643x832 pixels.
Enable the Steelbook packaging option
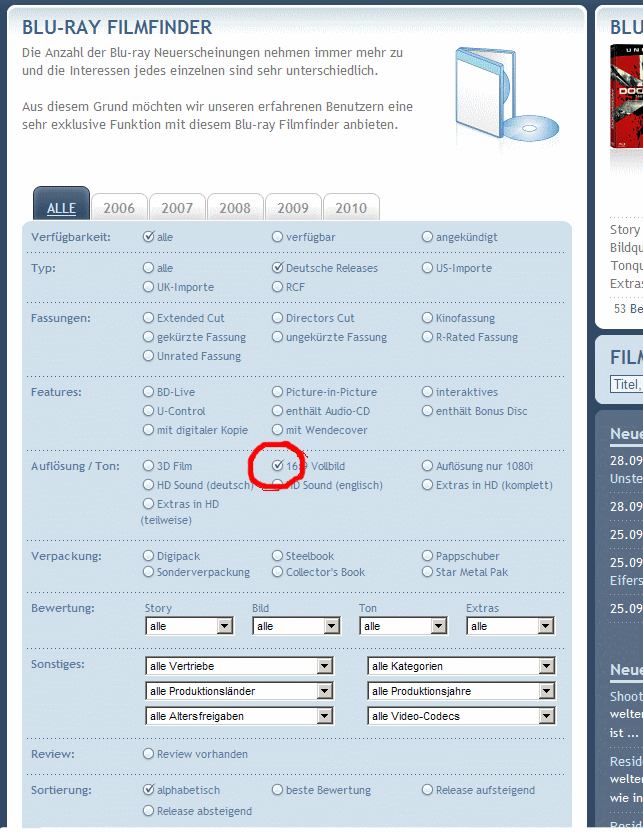tap(278, 556)
